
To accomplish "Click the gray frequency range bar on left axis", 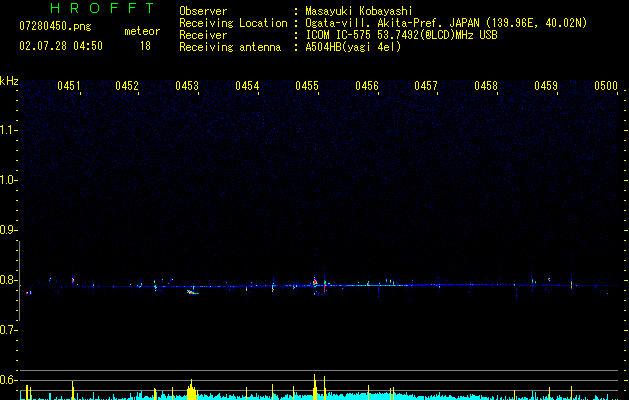I will pyautogui.click(x=19, y=281).
